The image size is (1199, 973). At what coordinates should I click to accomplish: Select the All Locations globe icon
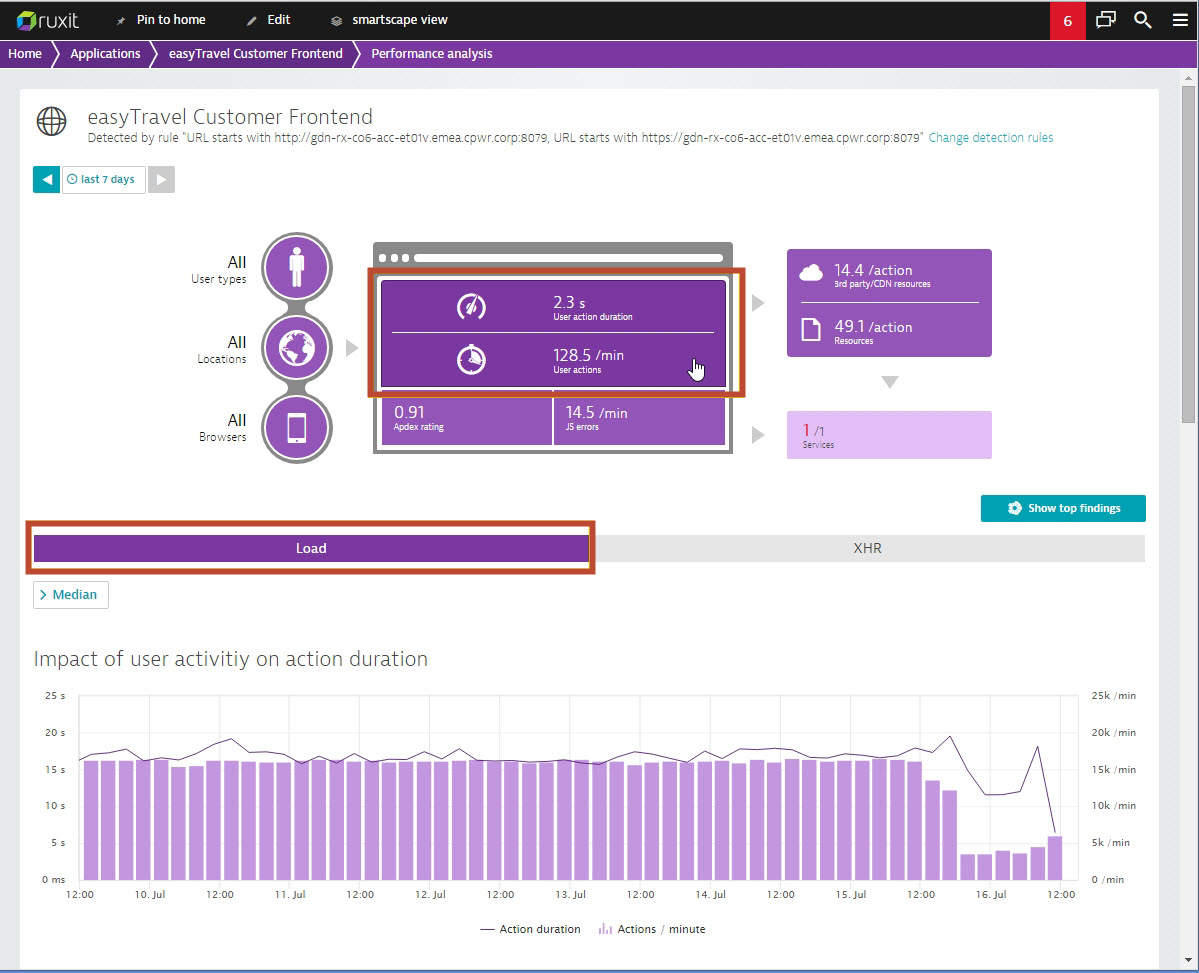(297, 348)
